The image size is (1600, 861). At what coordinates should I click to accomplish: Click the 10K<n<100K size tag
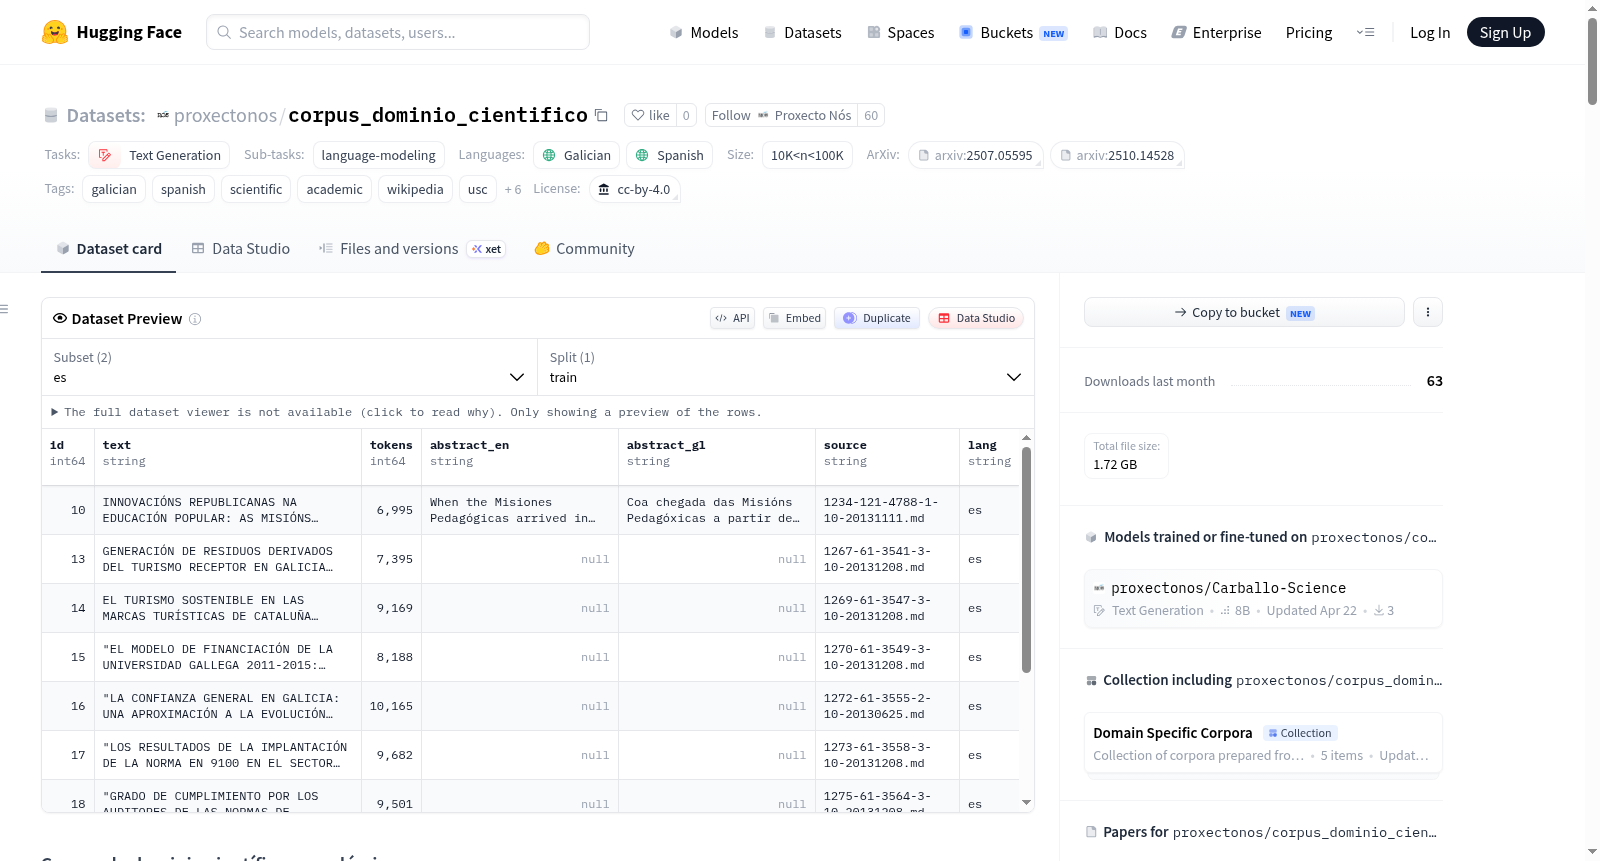[x=807, y=155]
